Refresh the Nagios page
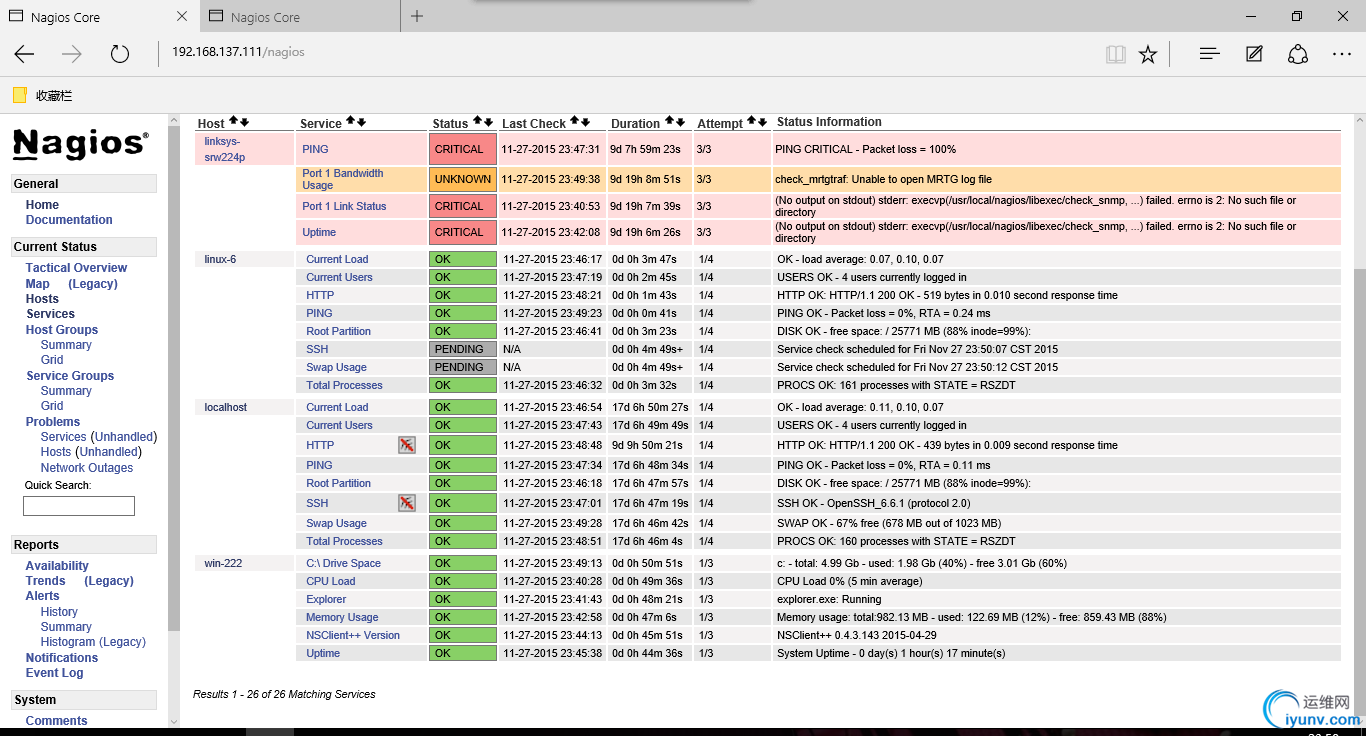Viewport: 1366px width, 736px height. [x=120, y=54]
